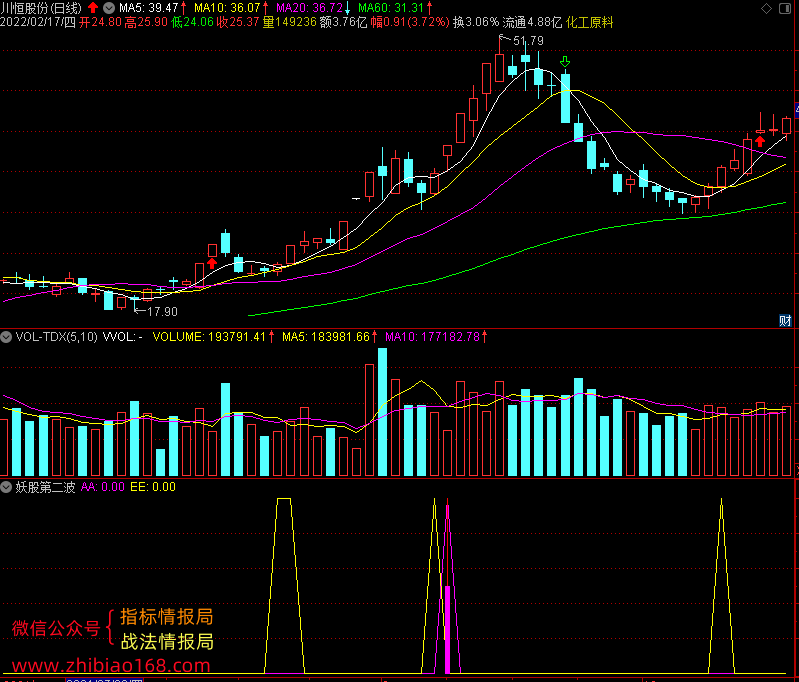
Task: Click the EE: 0.00 value
Action: [153, 487]
